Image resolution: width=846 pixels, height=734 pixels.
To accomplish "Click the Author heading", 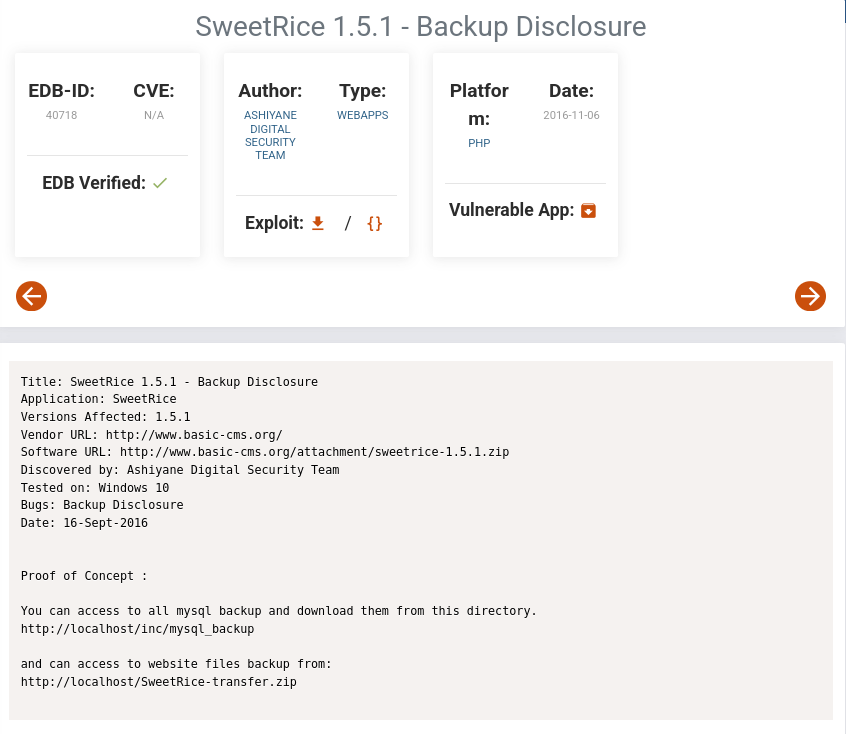I will pos(270,91).
